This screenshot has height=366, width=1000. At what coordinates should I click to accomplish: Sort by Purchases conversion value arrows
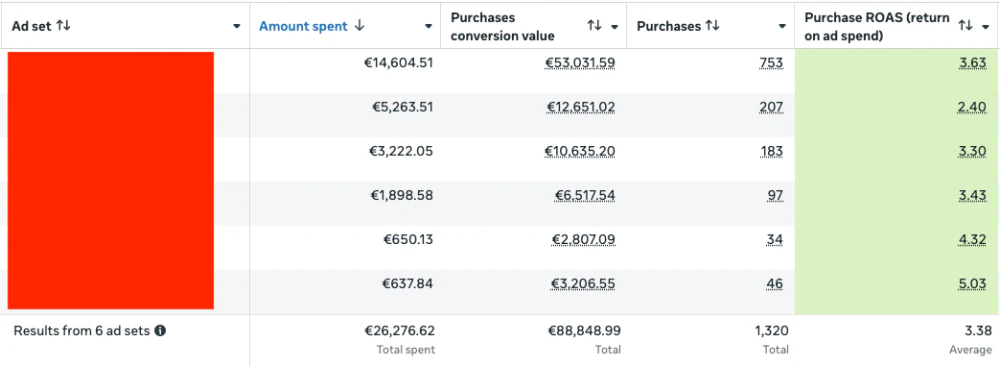tap(594, 26)
